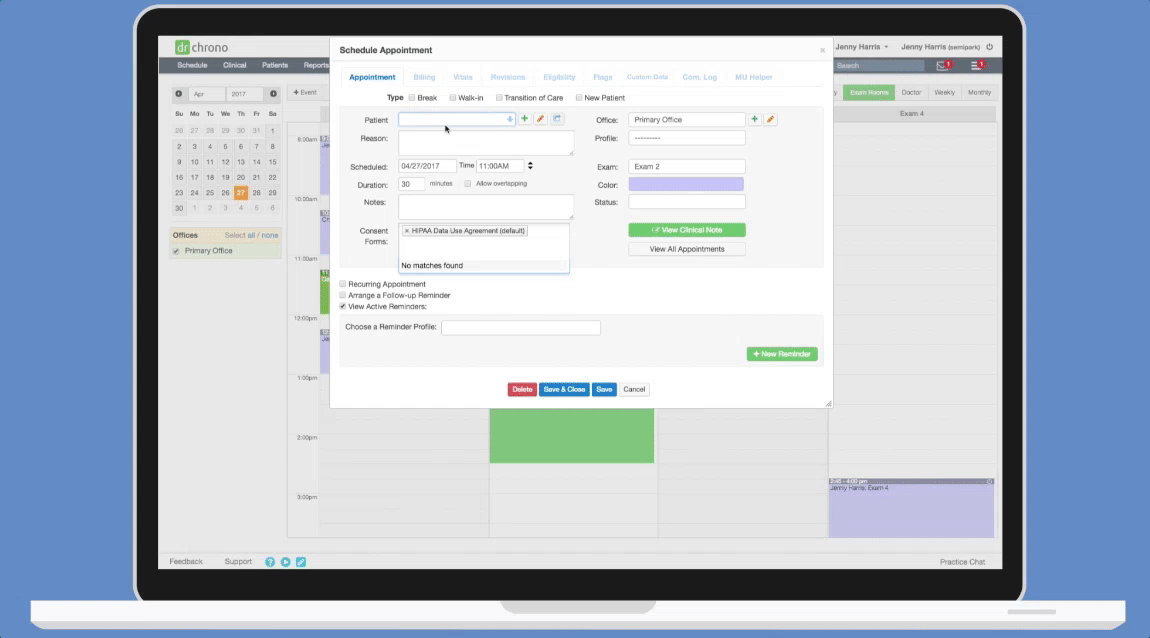Click the Save & Close button

click(564, 389)
